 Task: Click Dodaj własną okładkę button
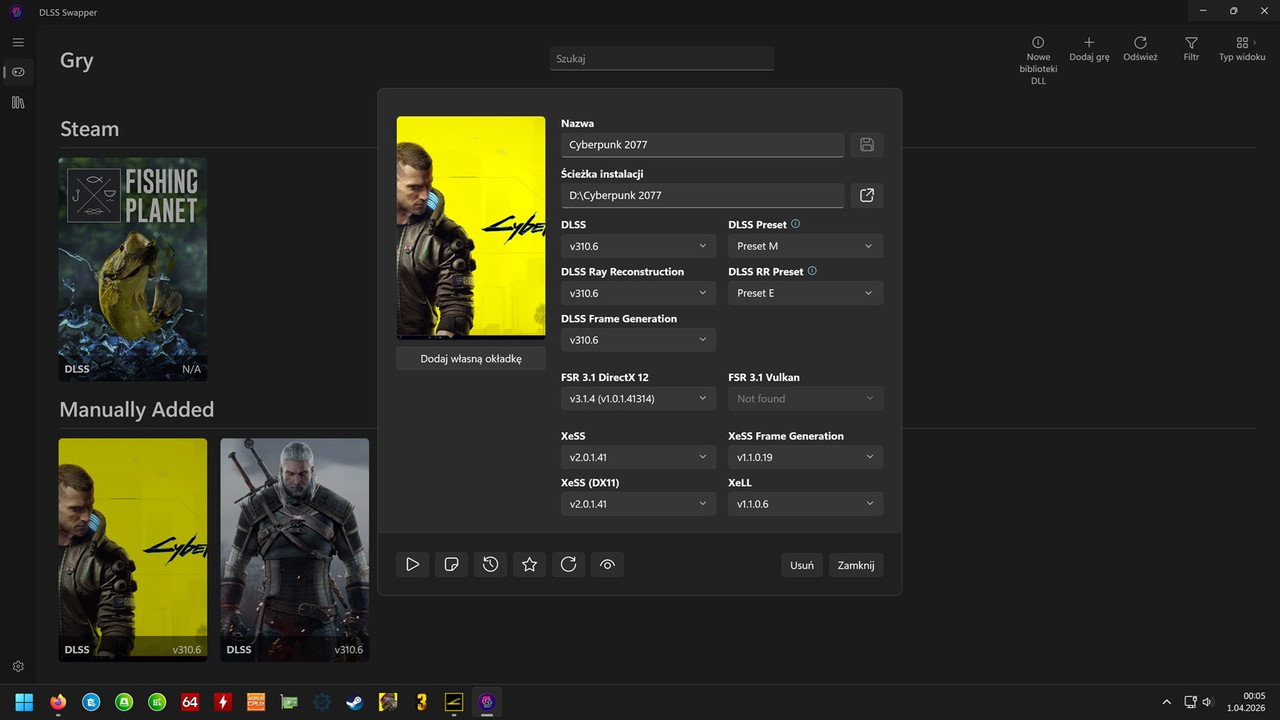[471, 358]
